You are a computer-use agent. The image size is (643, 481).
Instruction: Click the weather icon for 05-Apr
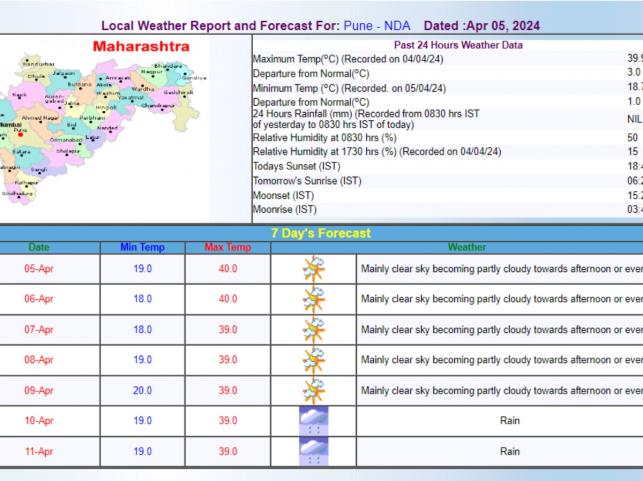click(314, 270)
